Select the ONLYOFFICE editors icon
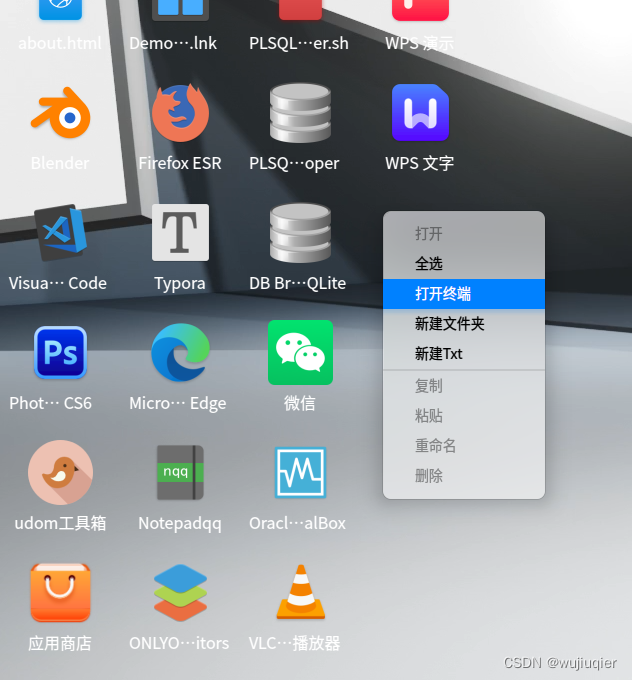632x680 pixels. pyautogui.click(x=180, y=592)
